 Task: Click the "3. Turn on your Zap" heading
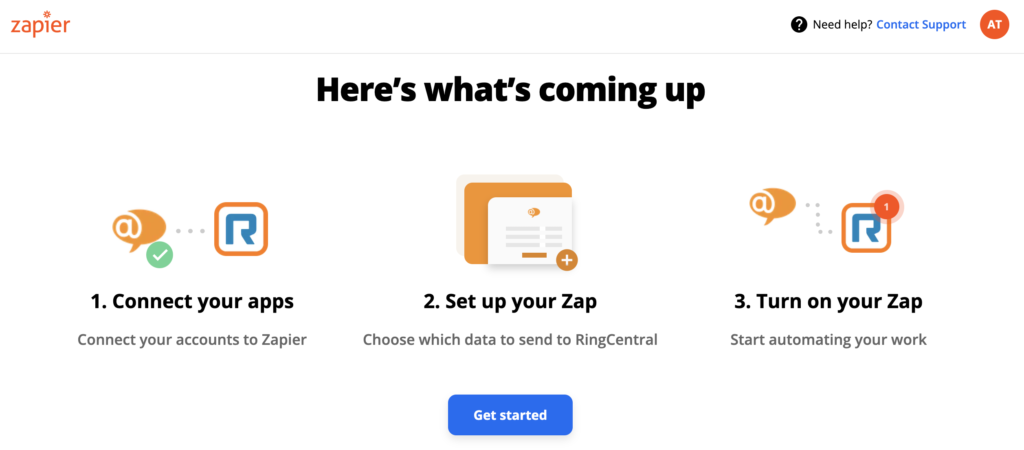coord(828,301)
